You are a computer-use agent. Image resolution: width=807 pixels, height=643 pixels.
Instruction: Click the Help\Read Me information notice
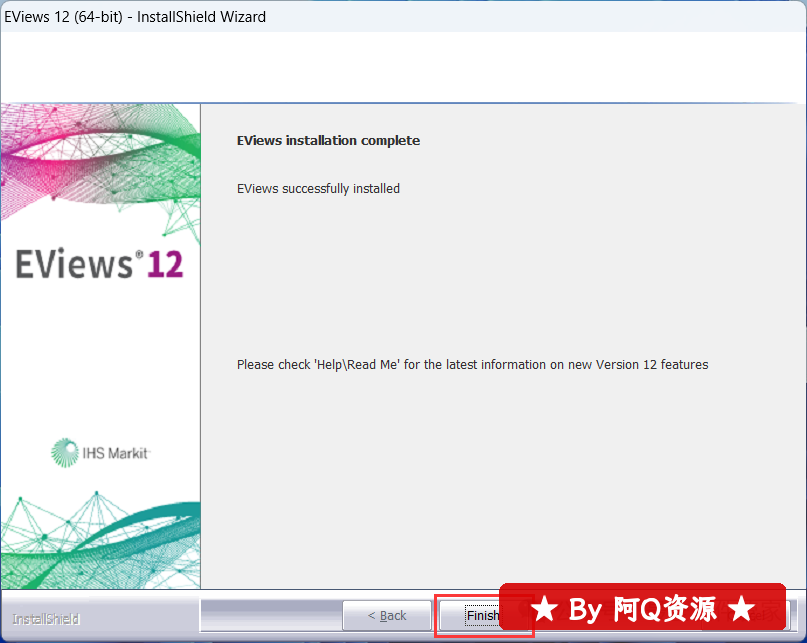pyautogui.click(x=472, y=365)
